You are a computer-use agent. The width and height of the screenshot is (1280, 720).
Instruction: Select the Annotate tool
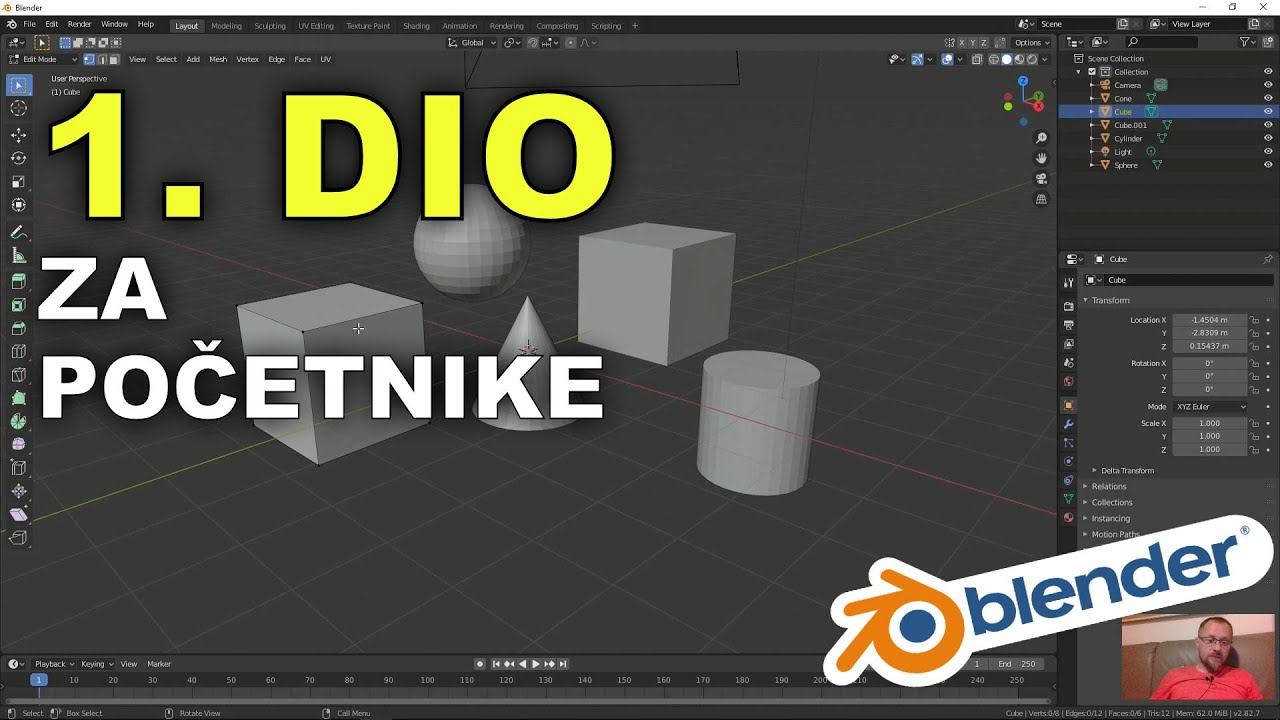point(18,232)
